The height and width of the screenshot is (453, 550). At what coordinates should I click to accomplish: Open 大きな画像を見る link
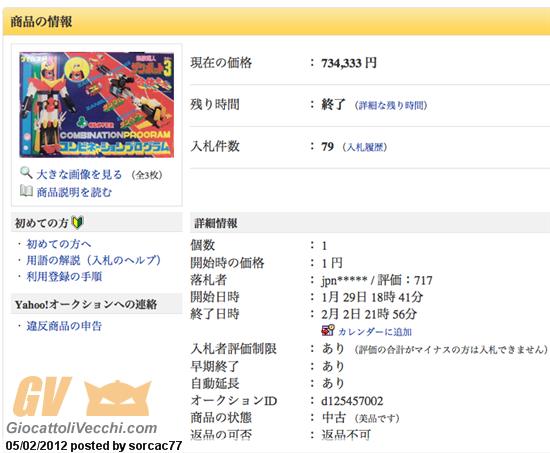click(79, 174)
